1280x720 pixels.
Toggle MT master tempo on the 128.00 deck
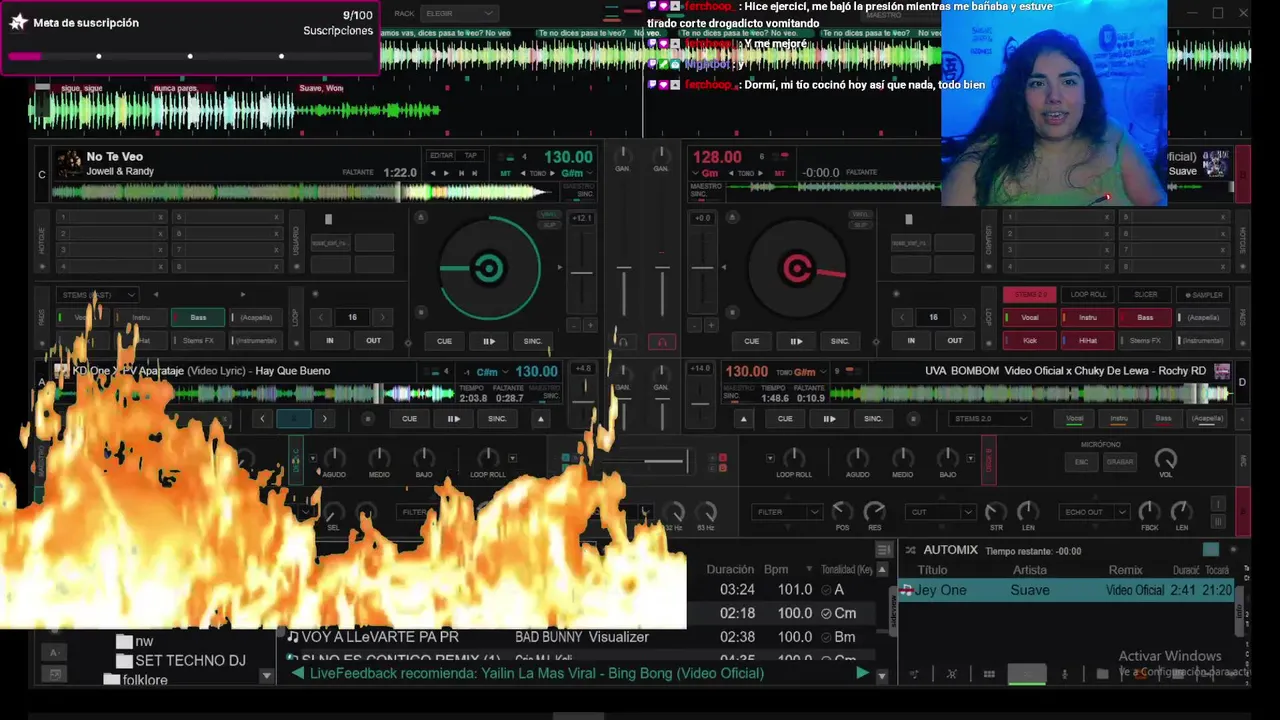(780, 173)
